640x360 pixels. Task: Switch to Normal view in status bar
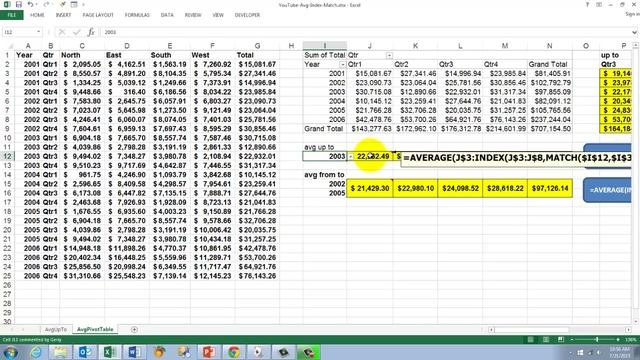coord(530,340)
